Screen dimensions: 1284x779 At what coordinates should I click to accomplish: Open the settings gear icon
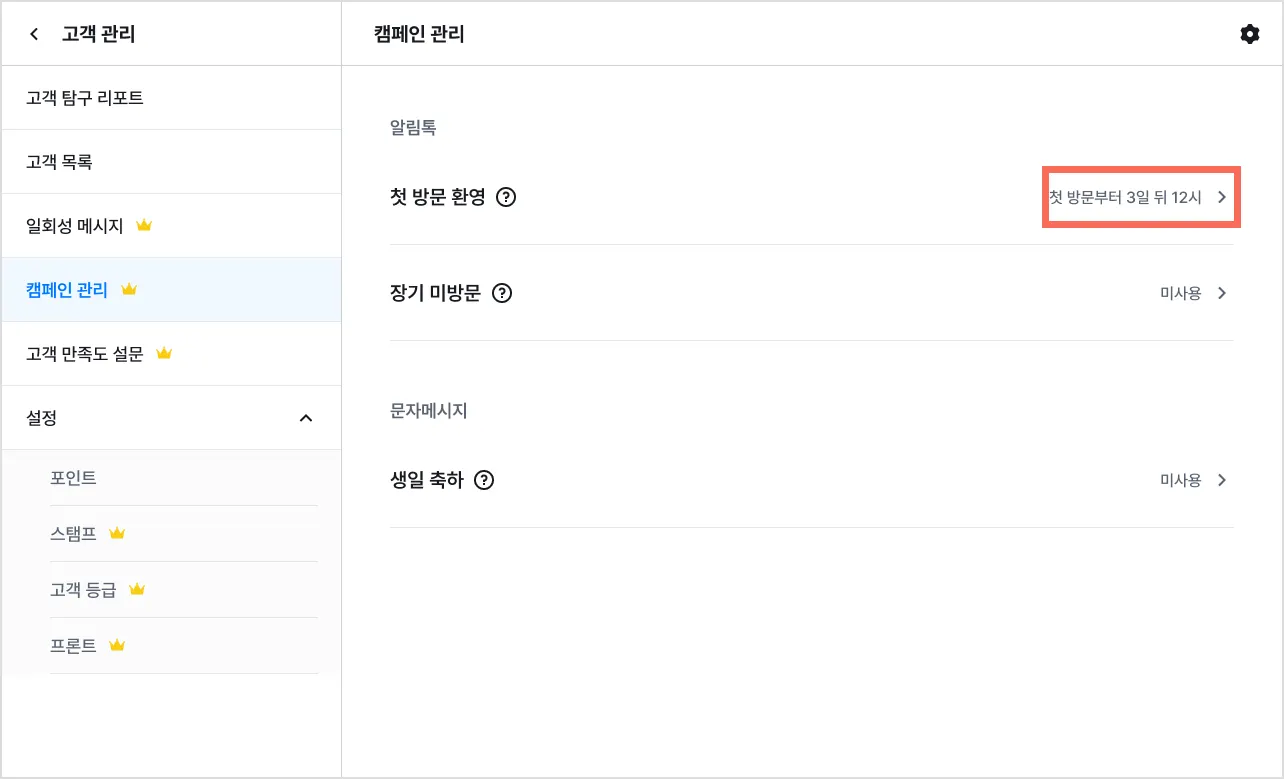(1249, 35)
